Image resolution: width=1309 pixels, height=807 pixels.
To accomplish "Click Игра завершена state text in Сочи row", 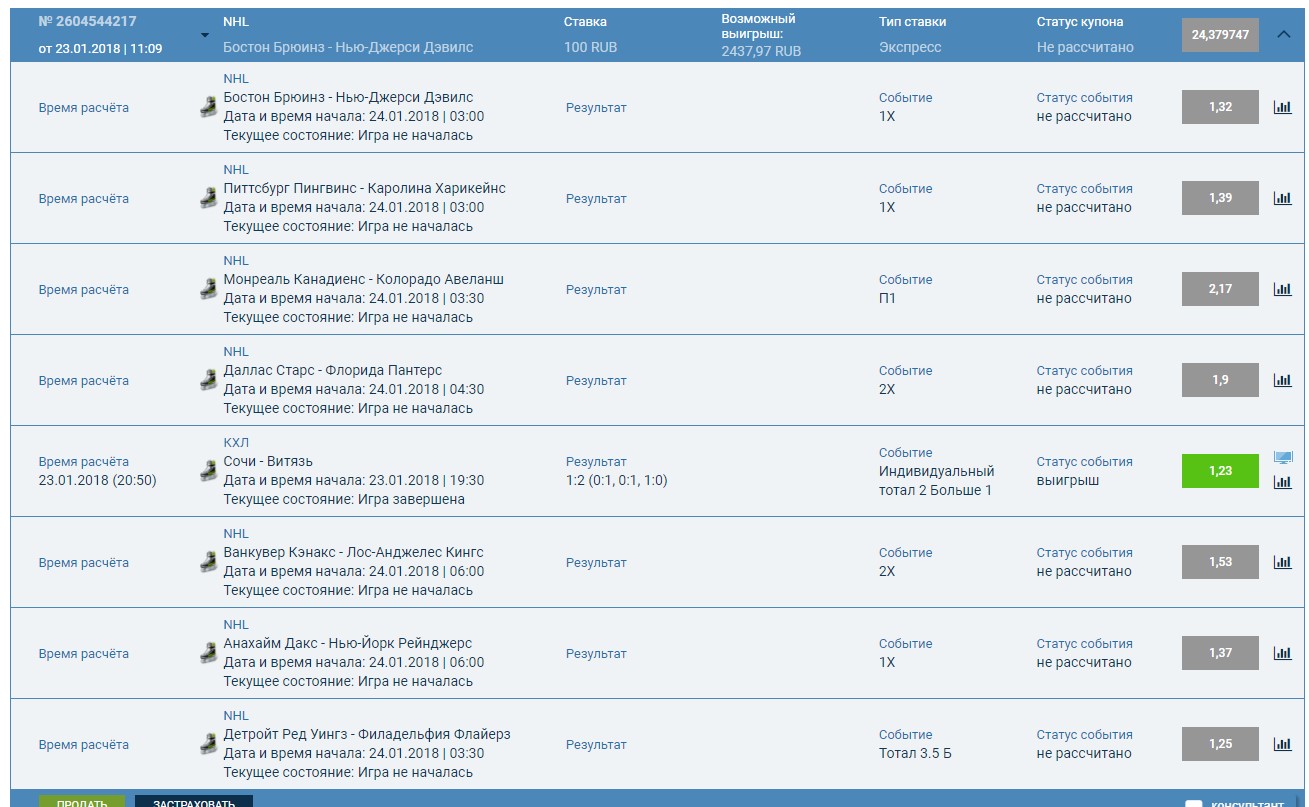I will pyautogui.click(x=411, y=499).
